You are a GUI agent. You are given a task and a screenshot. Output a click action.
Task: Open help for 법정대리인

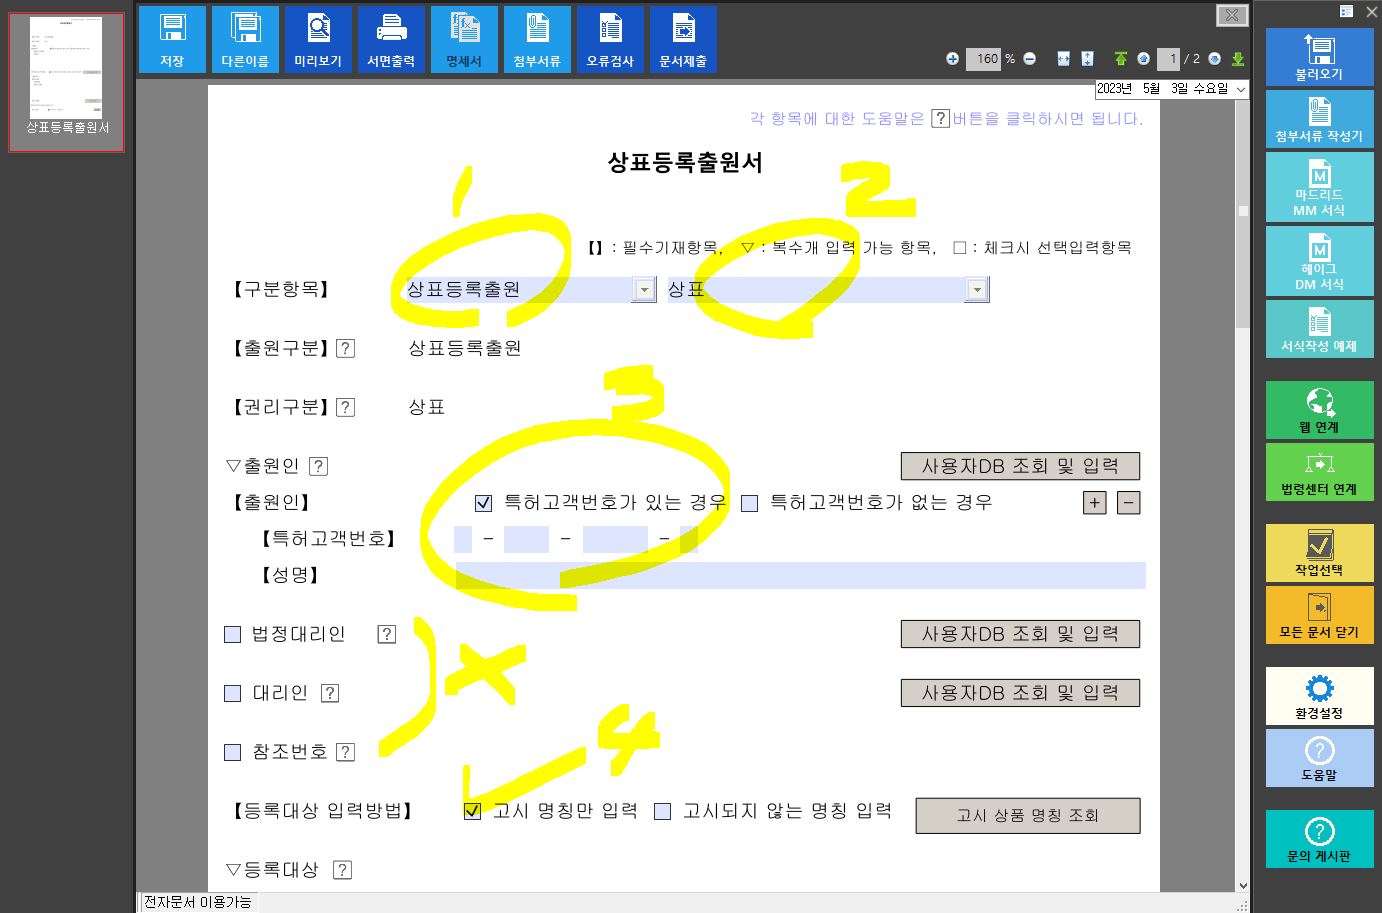(386, 634)
